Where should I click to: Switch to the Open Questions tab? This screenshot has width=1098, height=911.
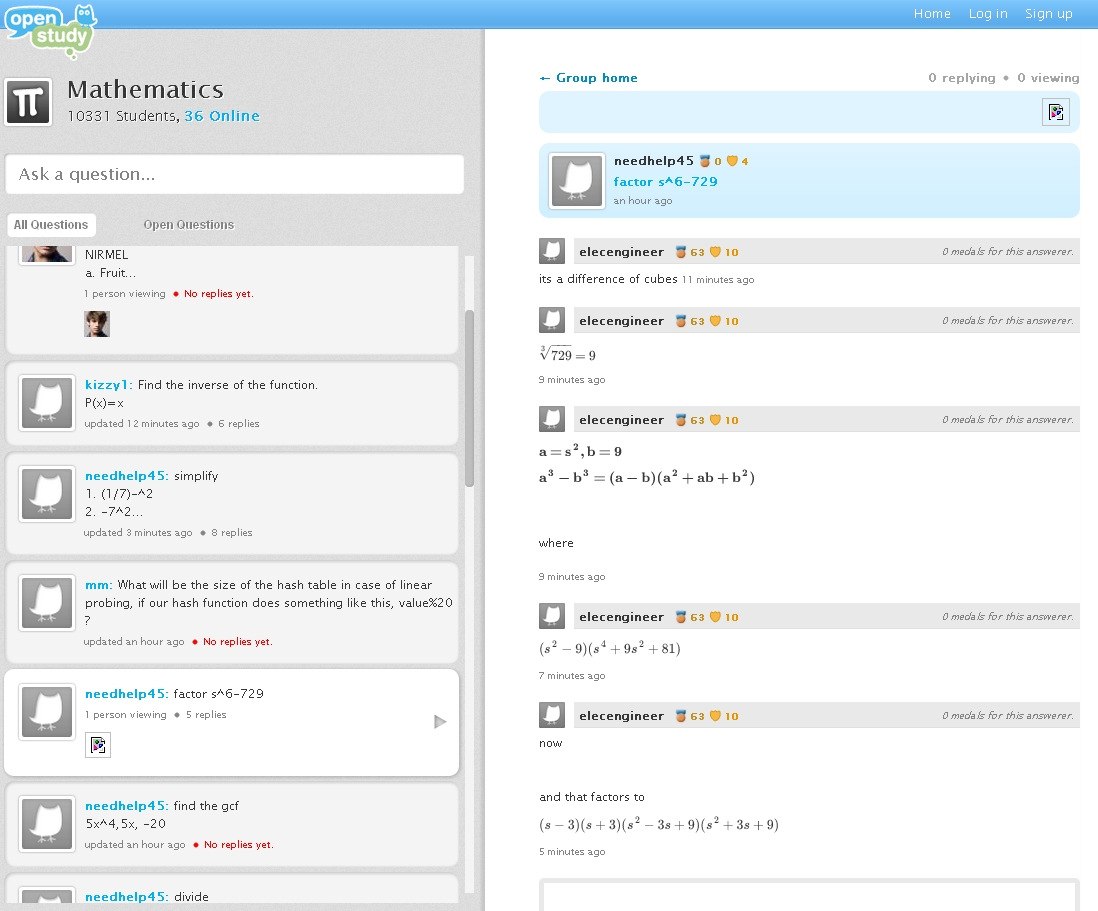[x=188, y=225]
